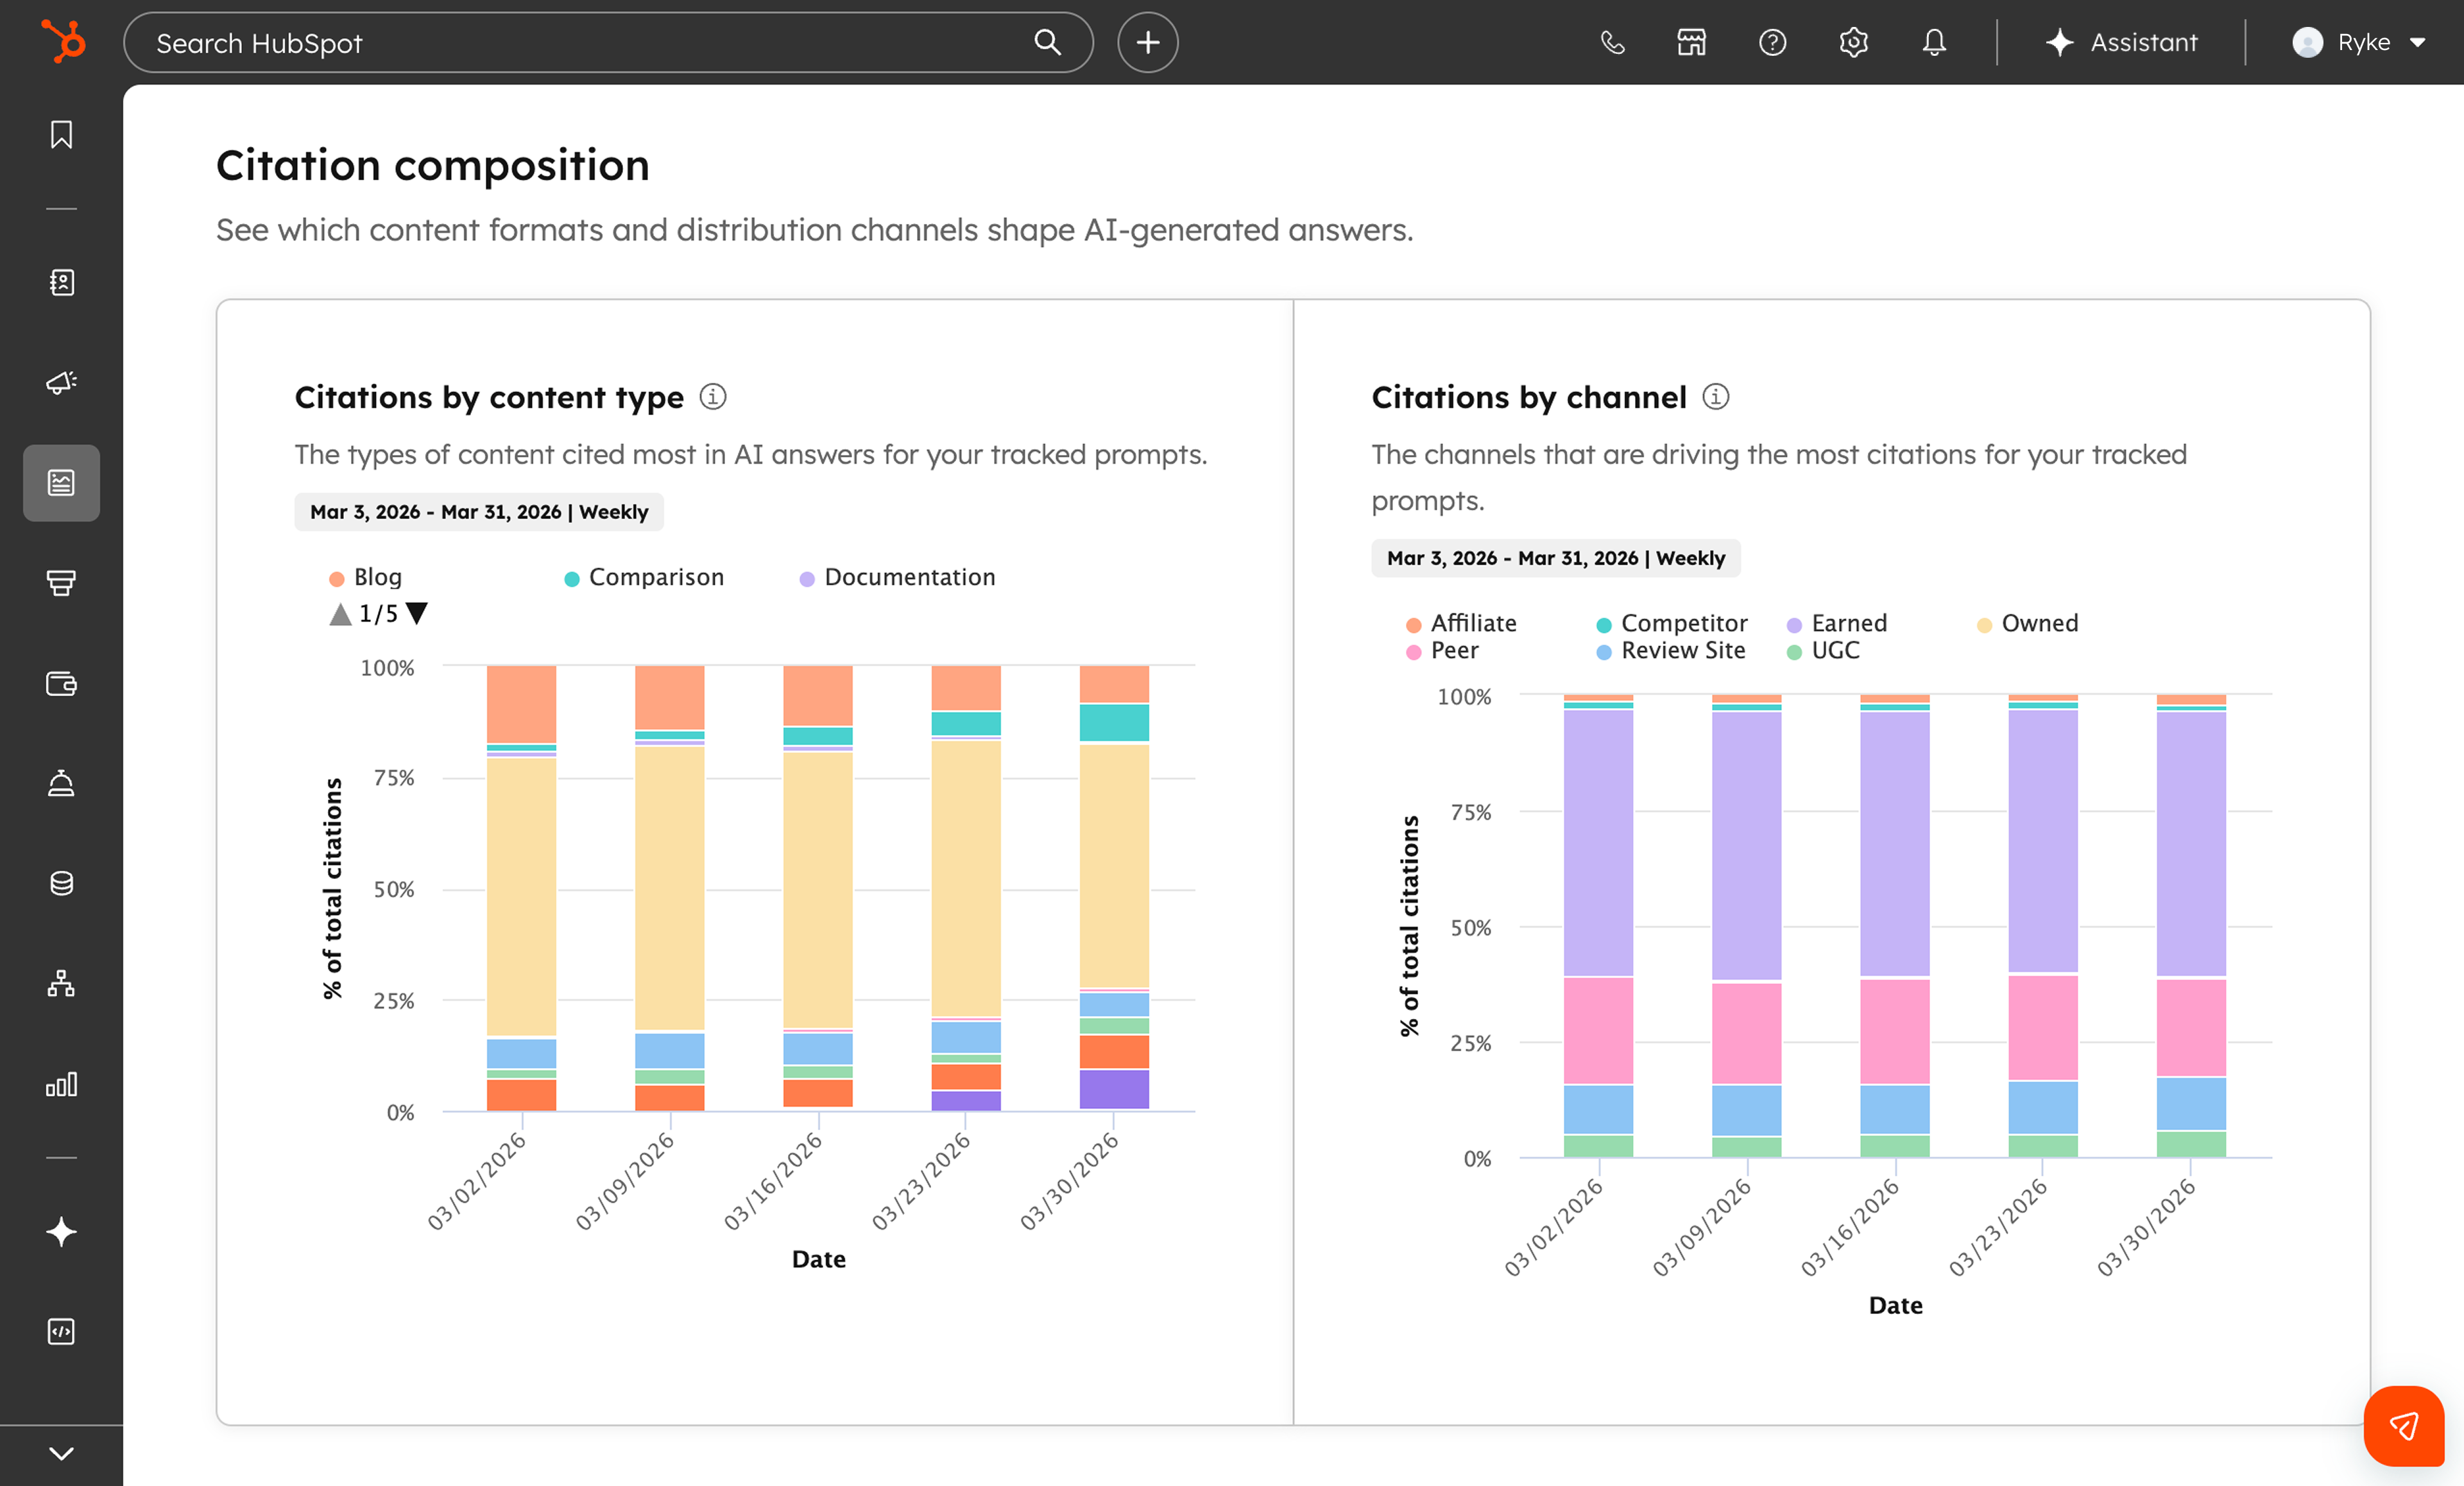Image resolution: width=2464 pixels, height=1486 pixels.
Task: Launch the Developer tools code icon
Action: point(60,1331)
